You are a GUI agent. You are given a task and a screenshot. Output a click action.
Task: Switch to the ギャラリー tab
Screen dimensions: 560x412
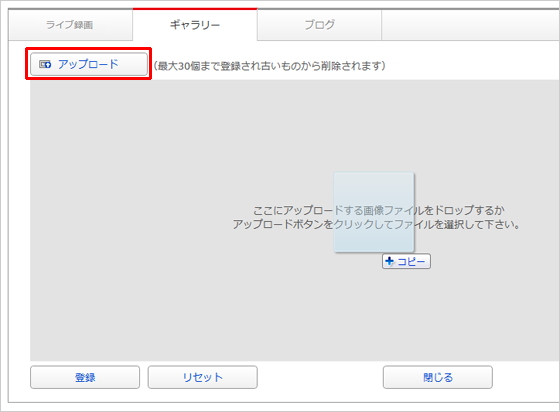(x=195, y=25)
